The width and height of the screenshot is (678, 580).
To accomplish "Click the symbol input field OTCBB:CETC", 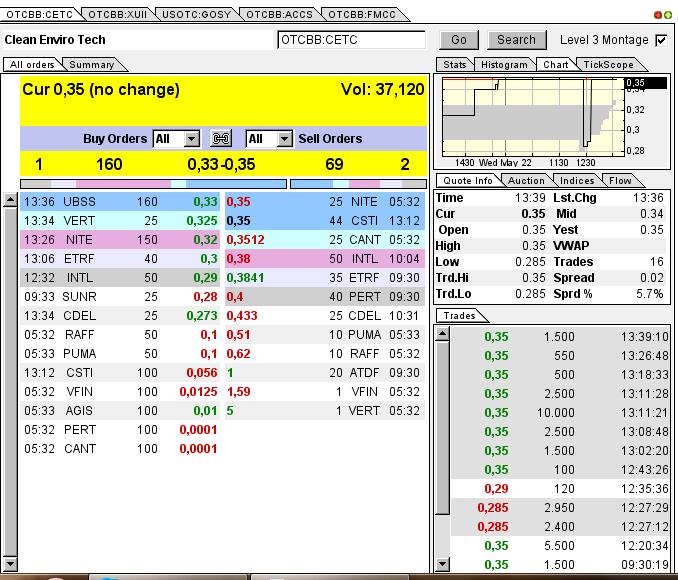I will coord(352,40).
